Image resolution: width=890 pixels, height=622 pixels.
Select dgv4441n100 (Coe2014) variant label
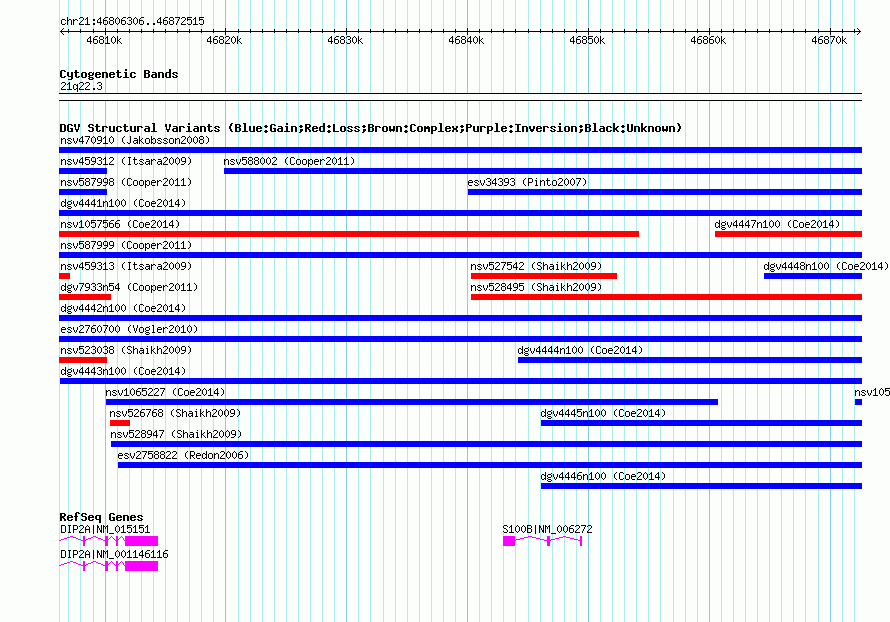(123, 203)
